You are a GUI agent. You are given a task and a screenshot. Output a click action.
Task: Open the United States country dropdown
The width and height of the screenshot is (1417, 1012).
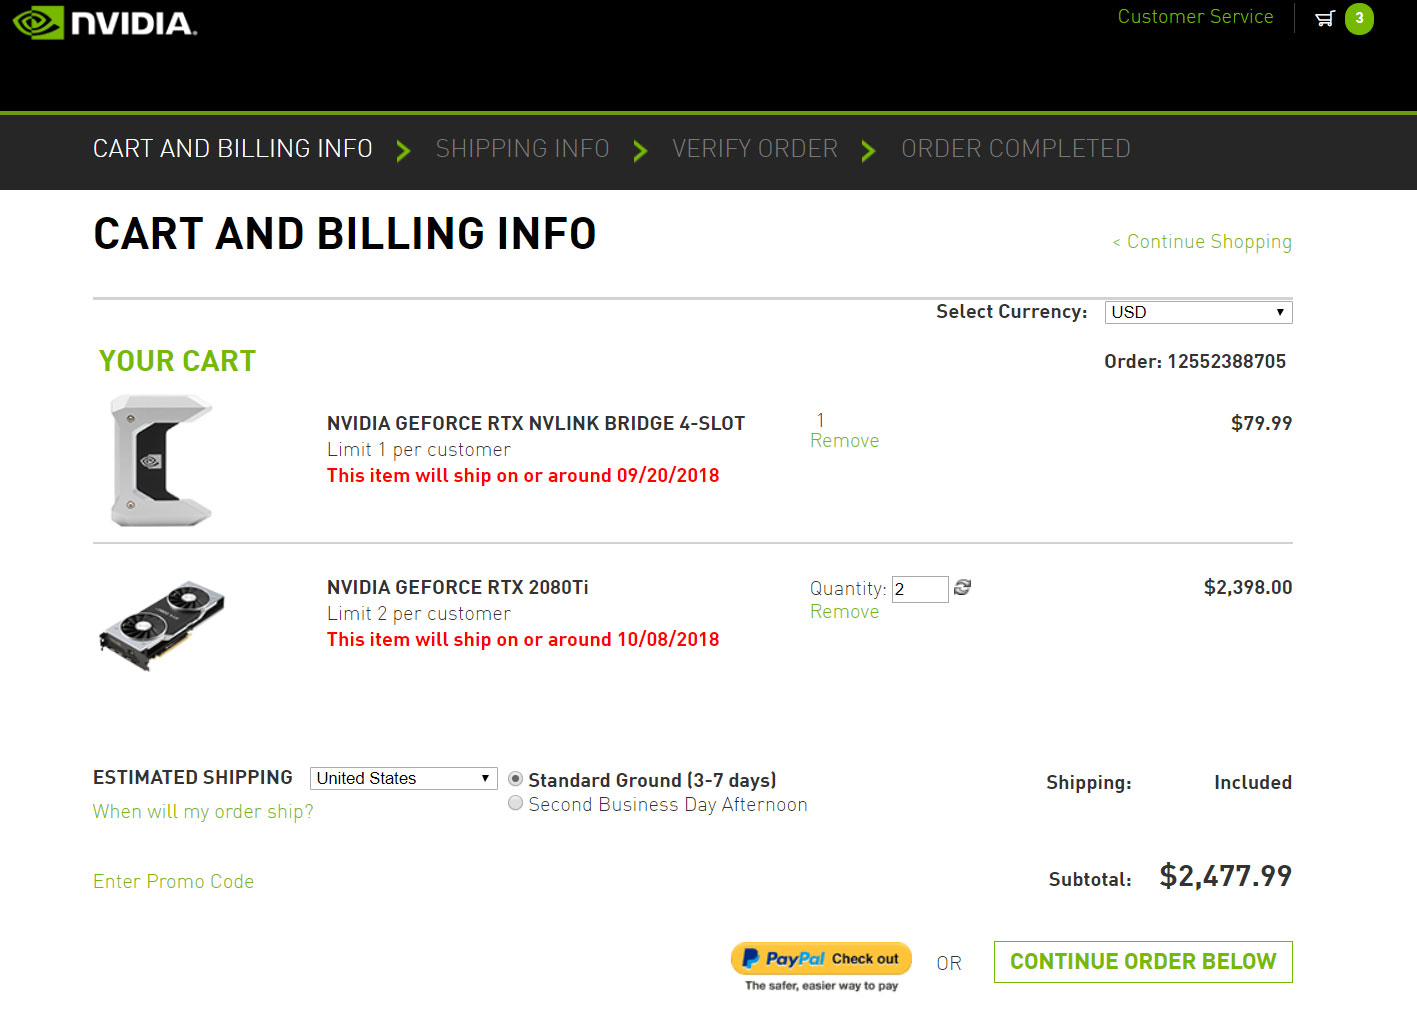coord(403,778)
